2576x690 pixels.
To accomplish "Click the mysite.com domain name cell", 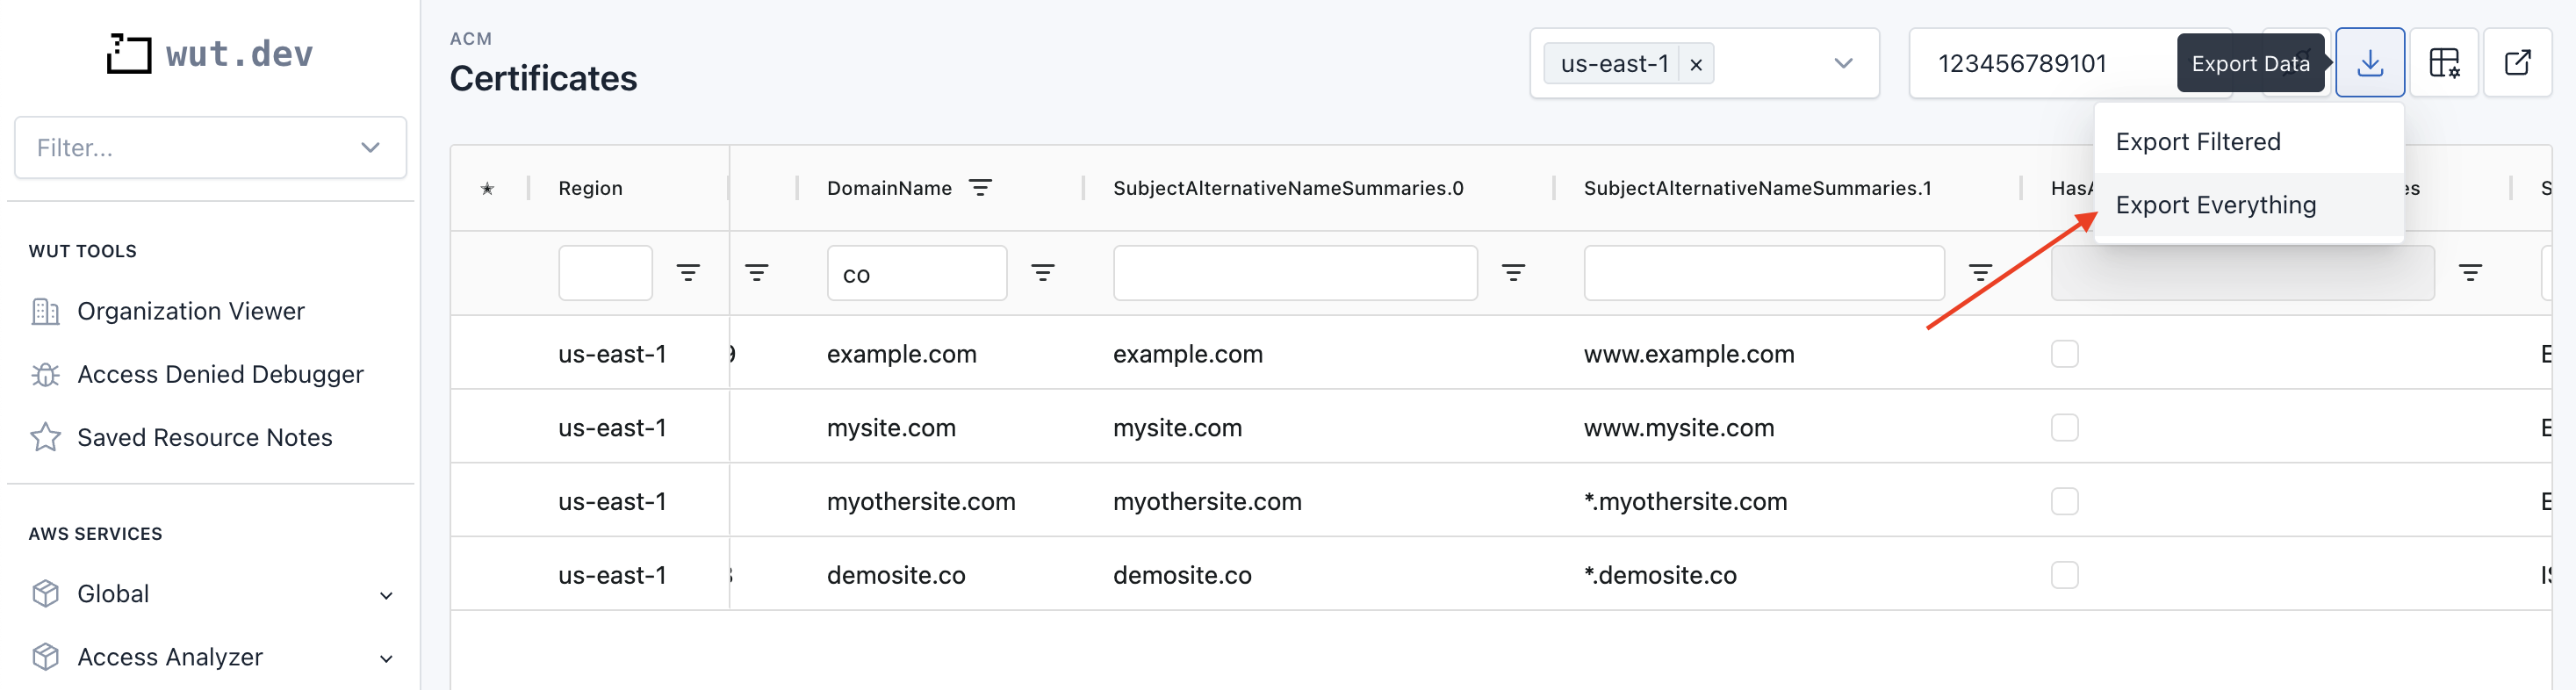I will [891, 429].
